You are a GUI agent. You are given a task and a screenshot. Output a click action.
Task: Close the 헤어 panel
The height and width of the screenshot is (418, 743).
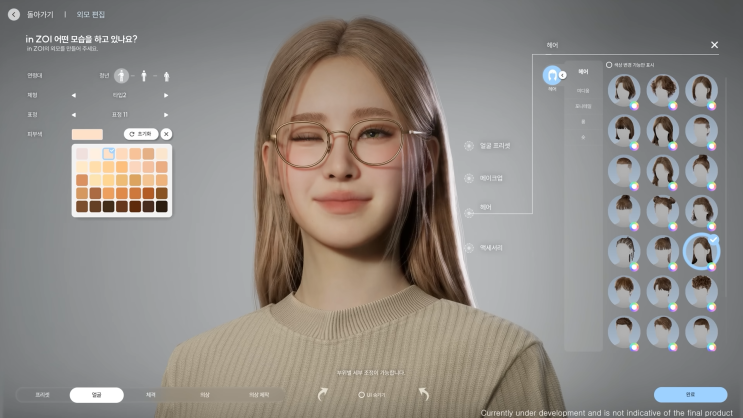pyautogui.click(x=714, y=45)
